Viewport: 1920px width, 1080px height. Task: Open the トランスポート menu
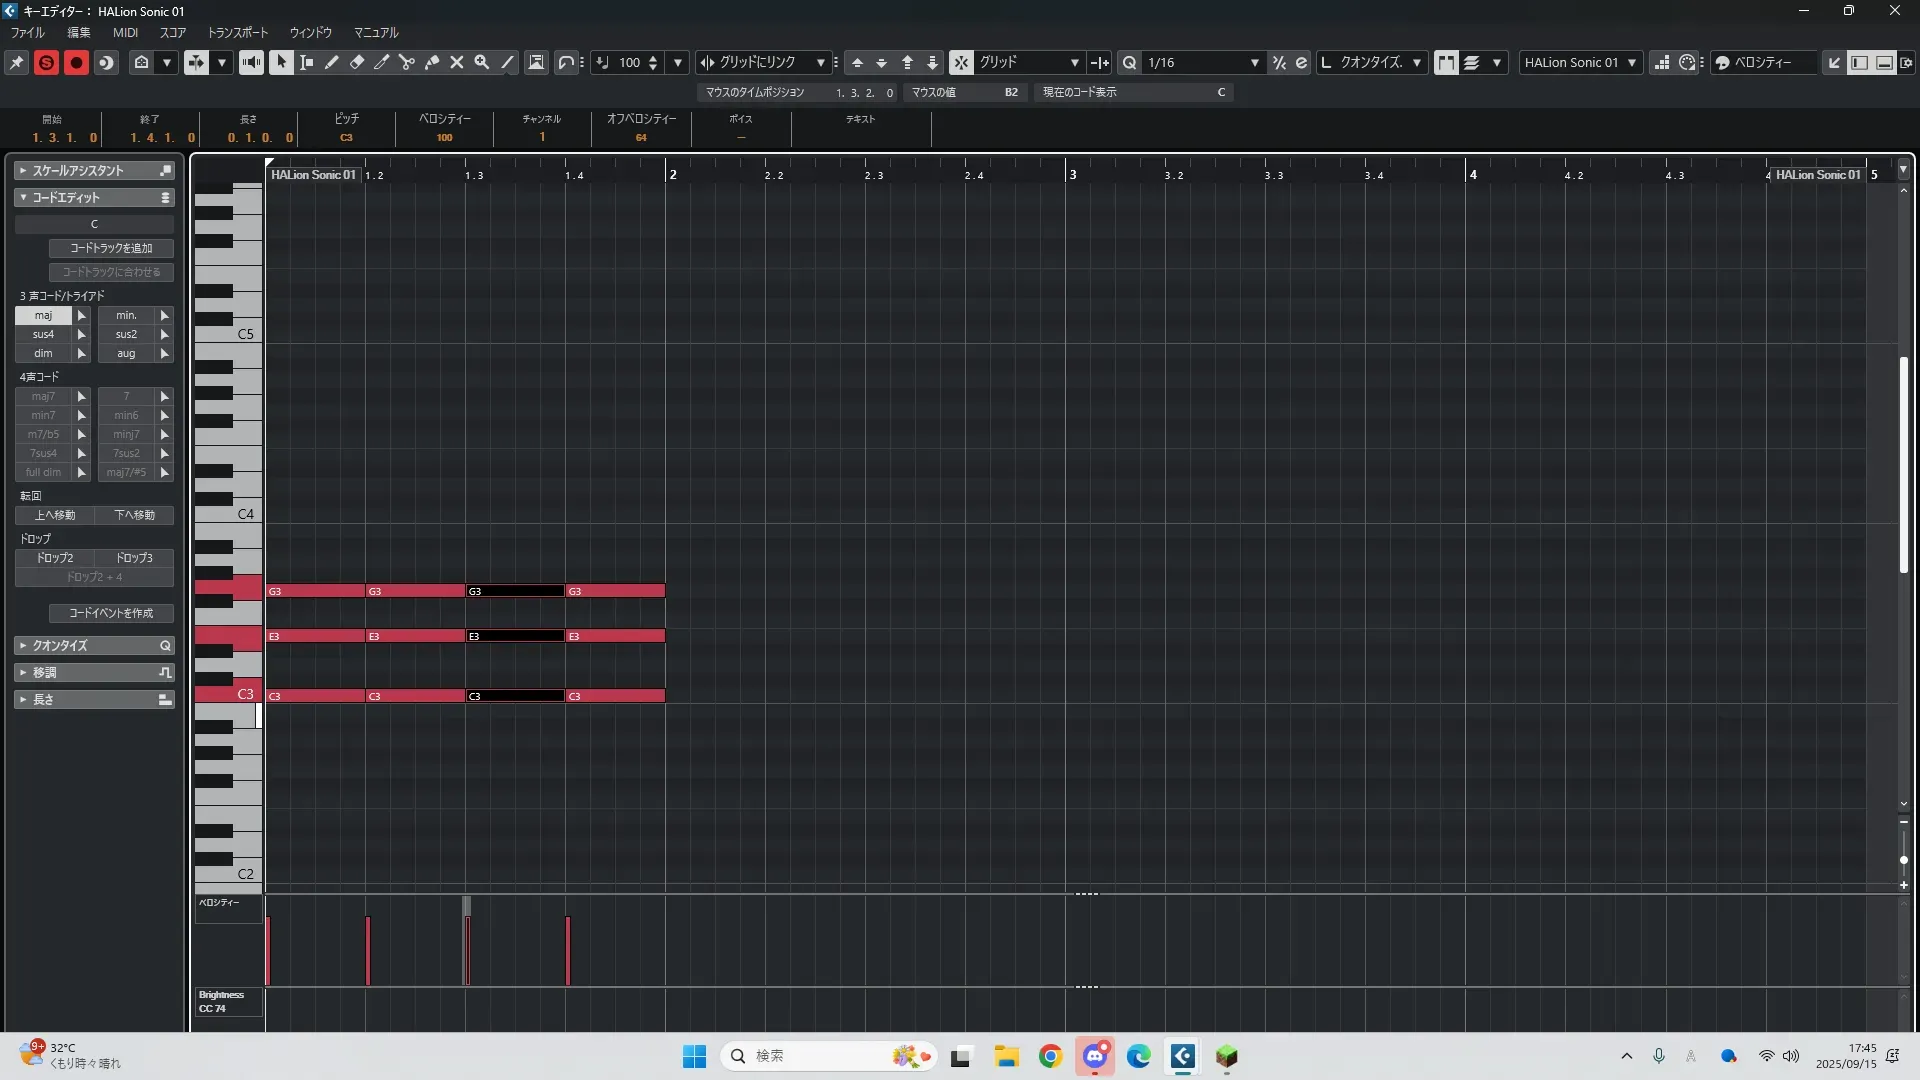[238, 32]
